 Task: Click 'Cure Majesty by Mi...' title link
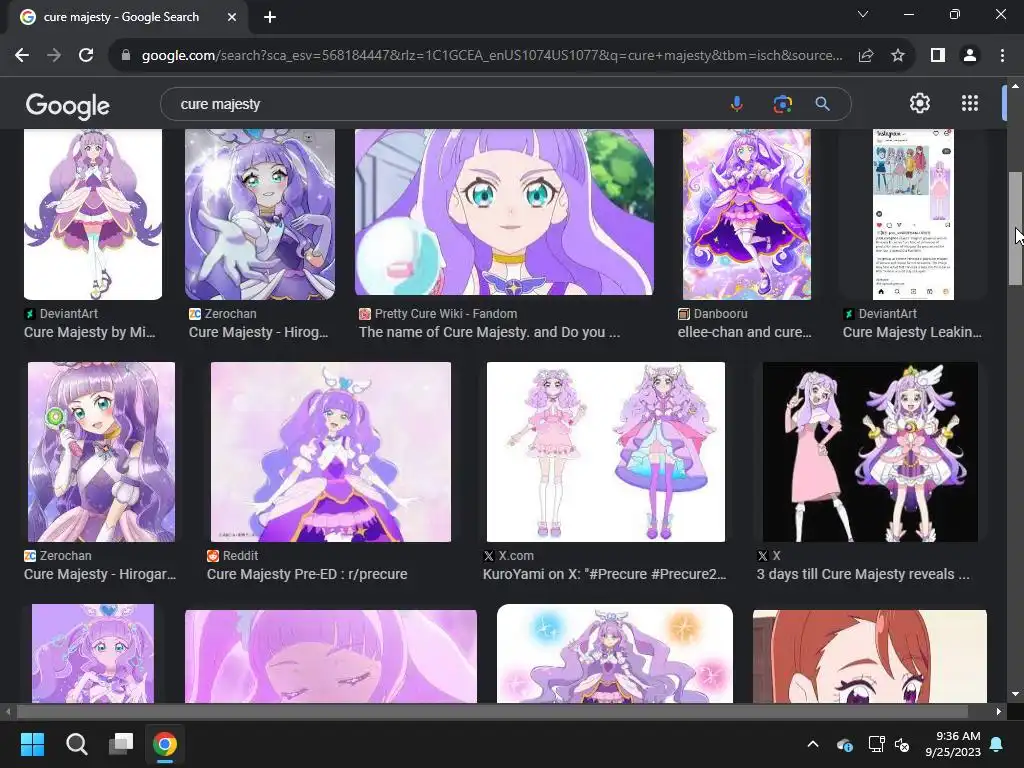pyautogui.click(x=89, y=332)
